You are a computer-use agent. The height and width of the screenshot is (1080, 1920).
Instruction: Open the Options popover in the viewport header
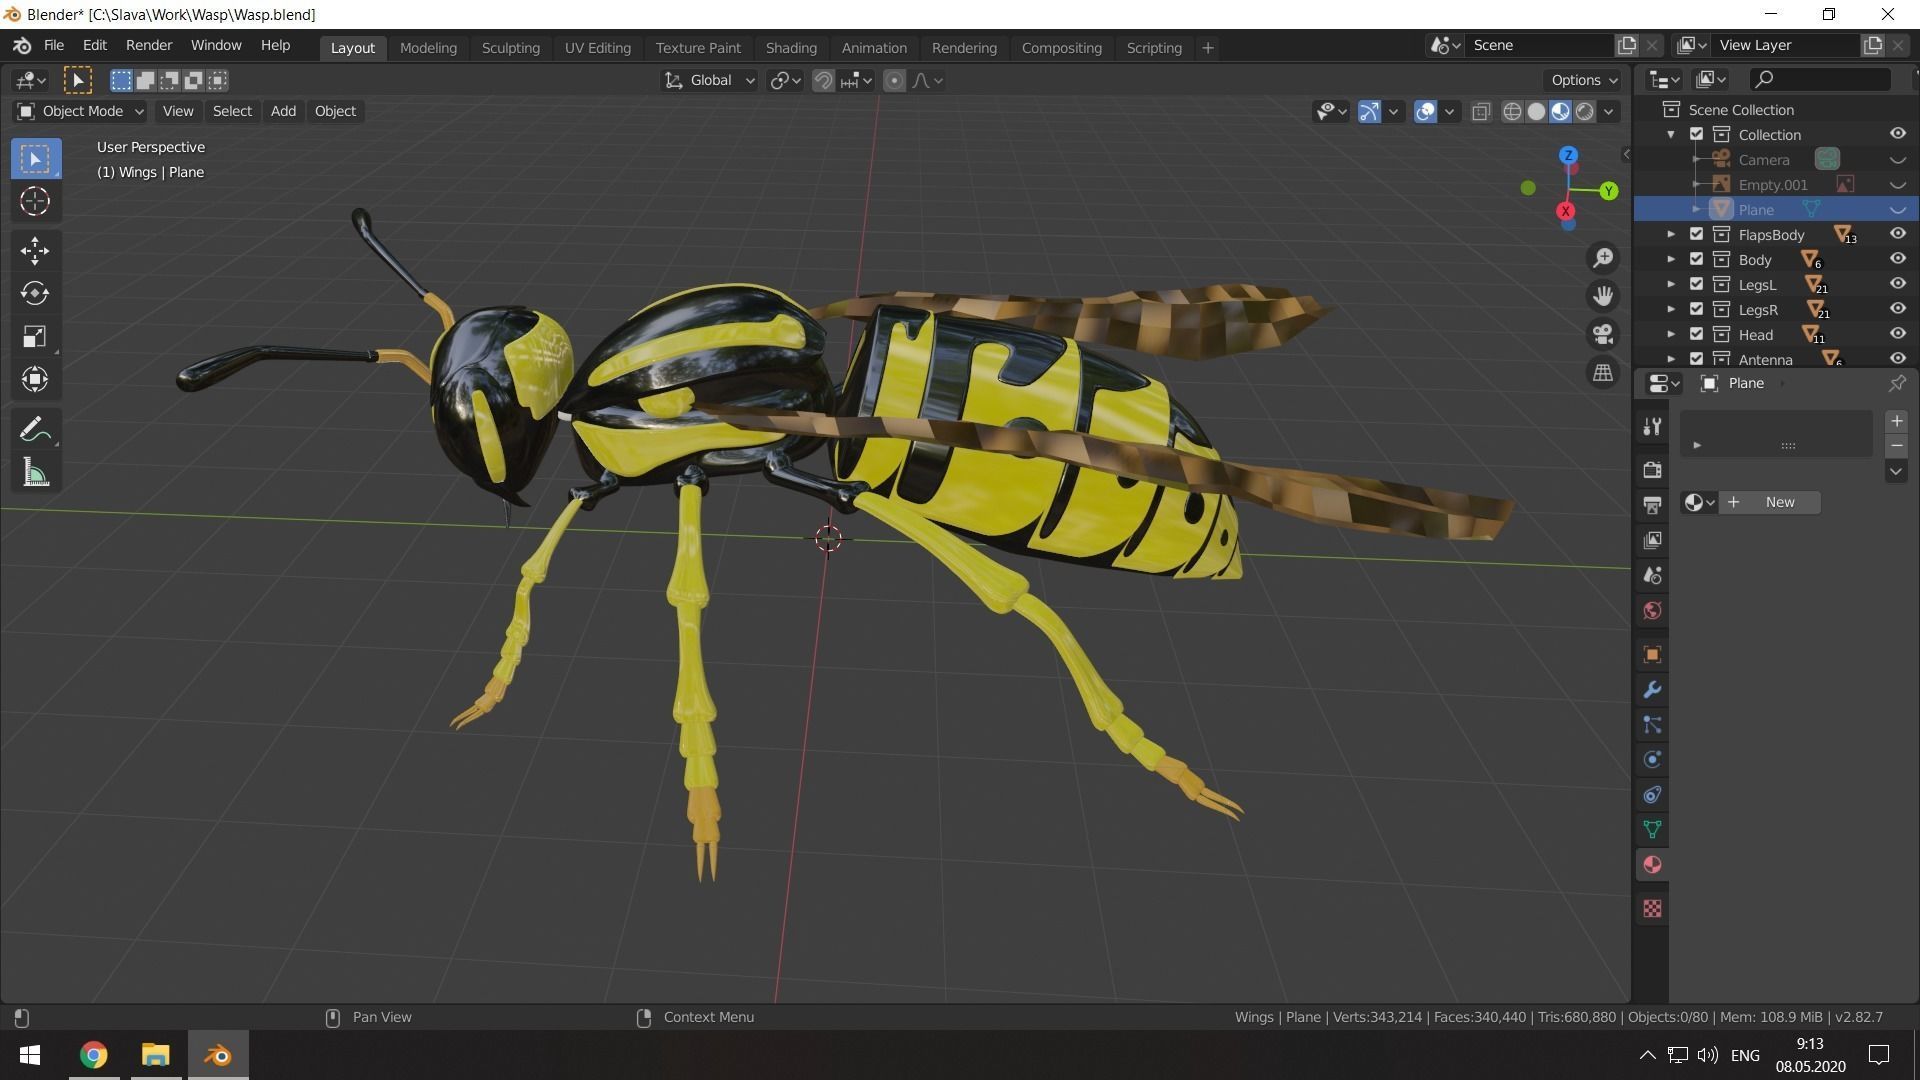[1580, 80]
